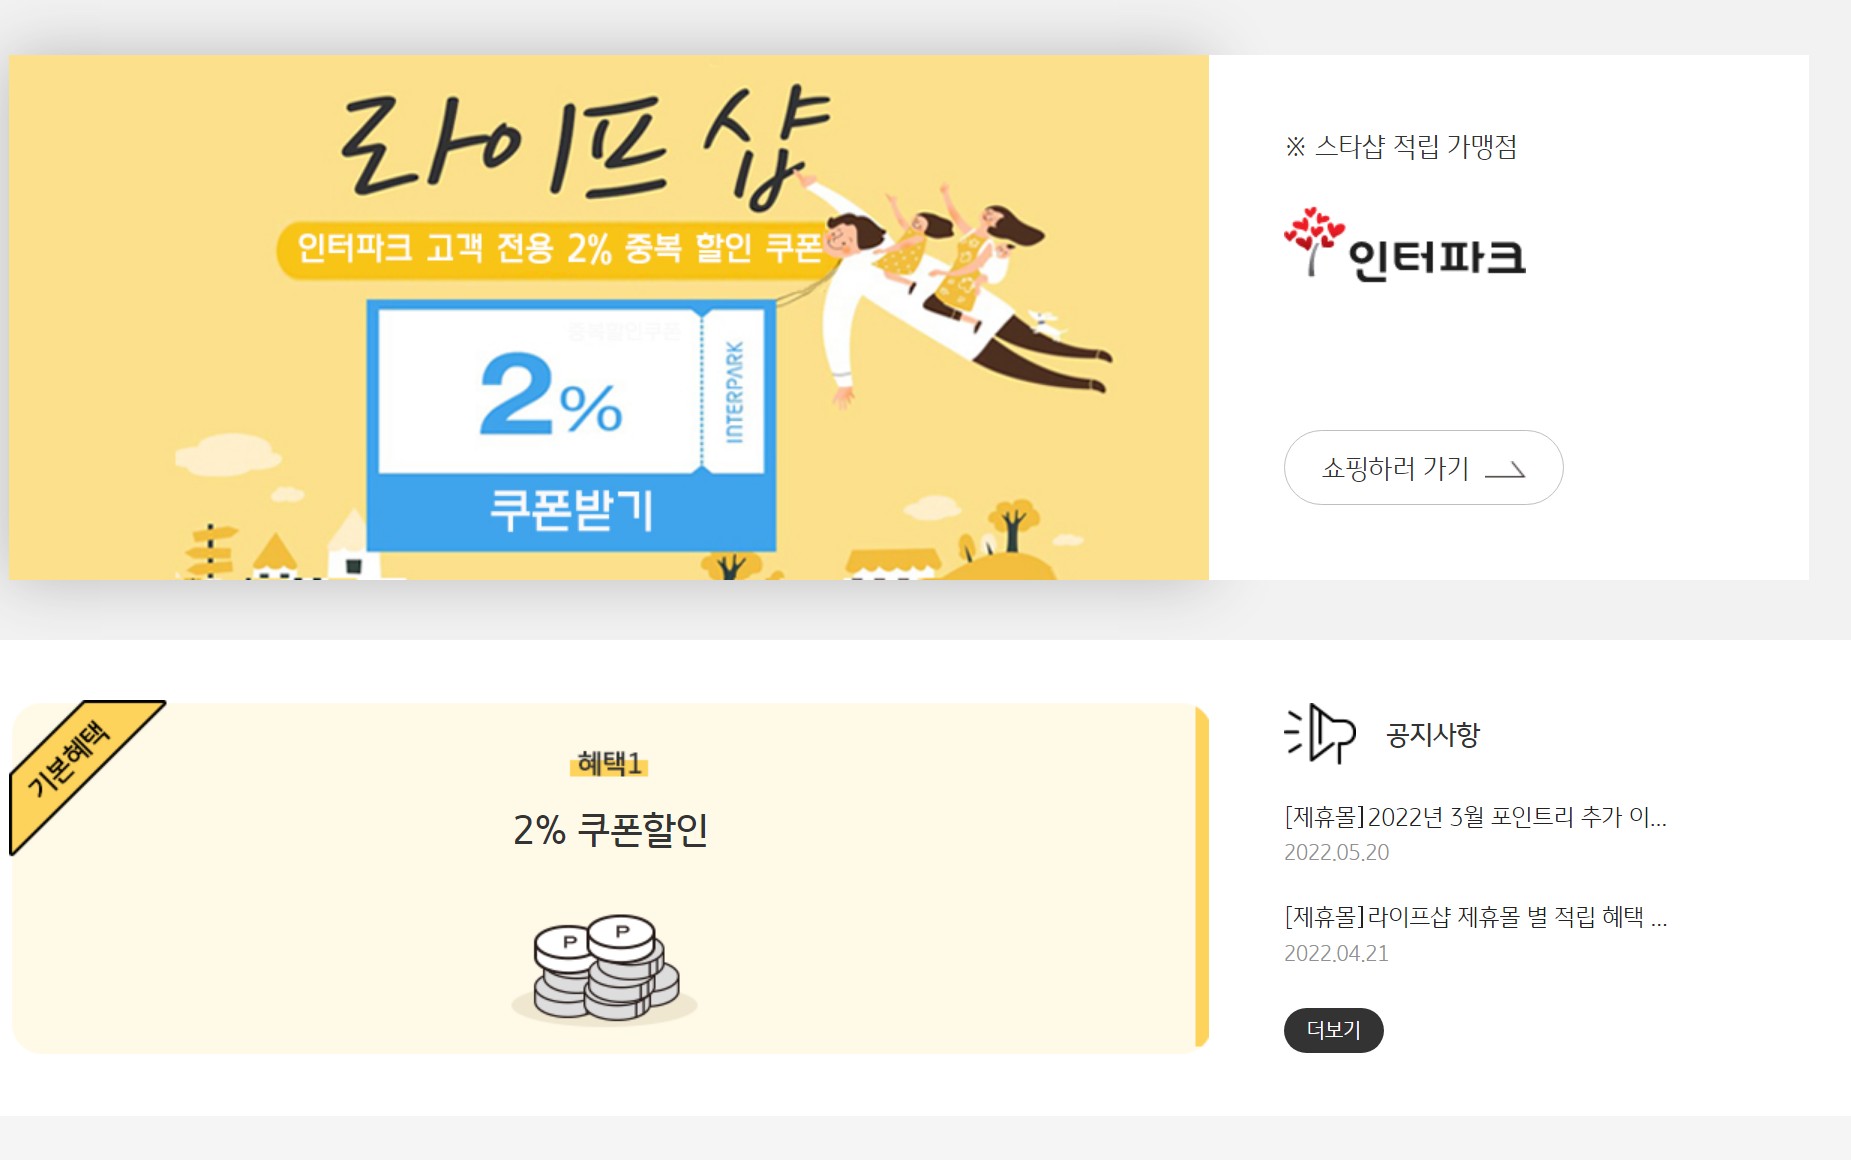This screenshot has width=1851, height=1160.
Task: Click the 공지사항 heading
Action: pos(1432,735)
